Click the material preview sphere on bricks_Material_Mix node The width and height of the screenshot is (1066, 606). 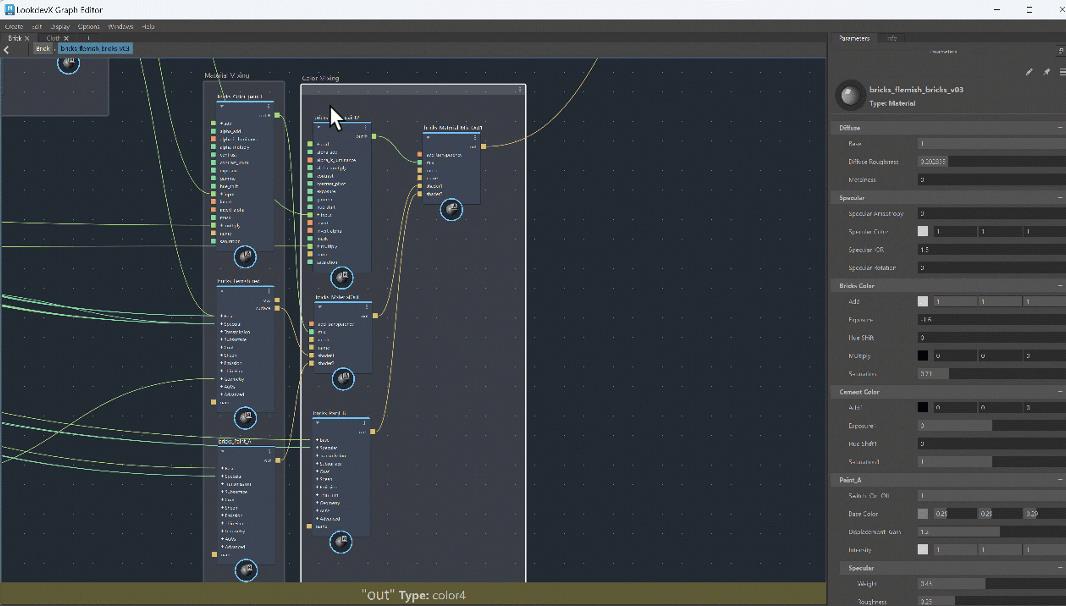(452, 208)
